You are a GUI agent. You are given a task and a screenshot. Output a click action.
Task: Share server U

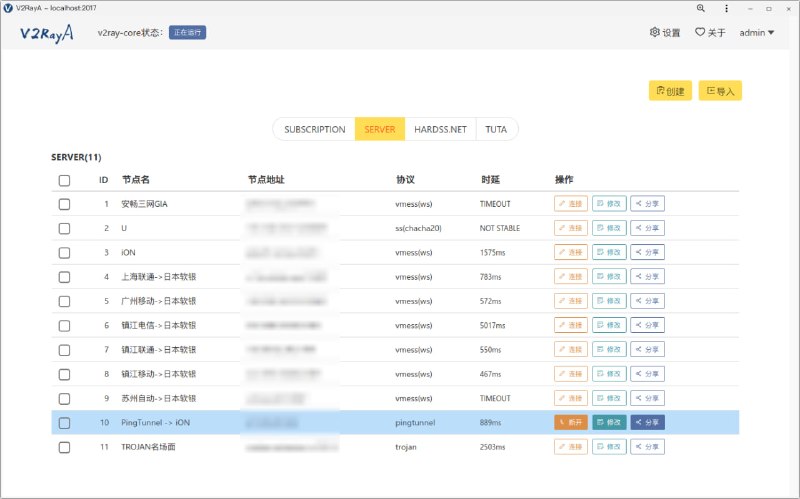[x=647, y=228]
